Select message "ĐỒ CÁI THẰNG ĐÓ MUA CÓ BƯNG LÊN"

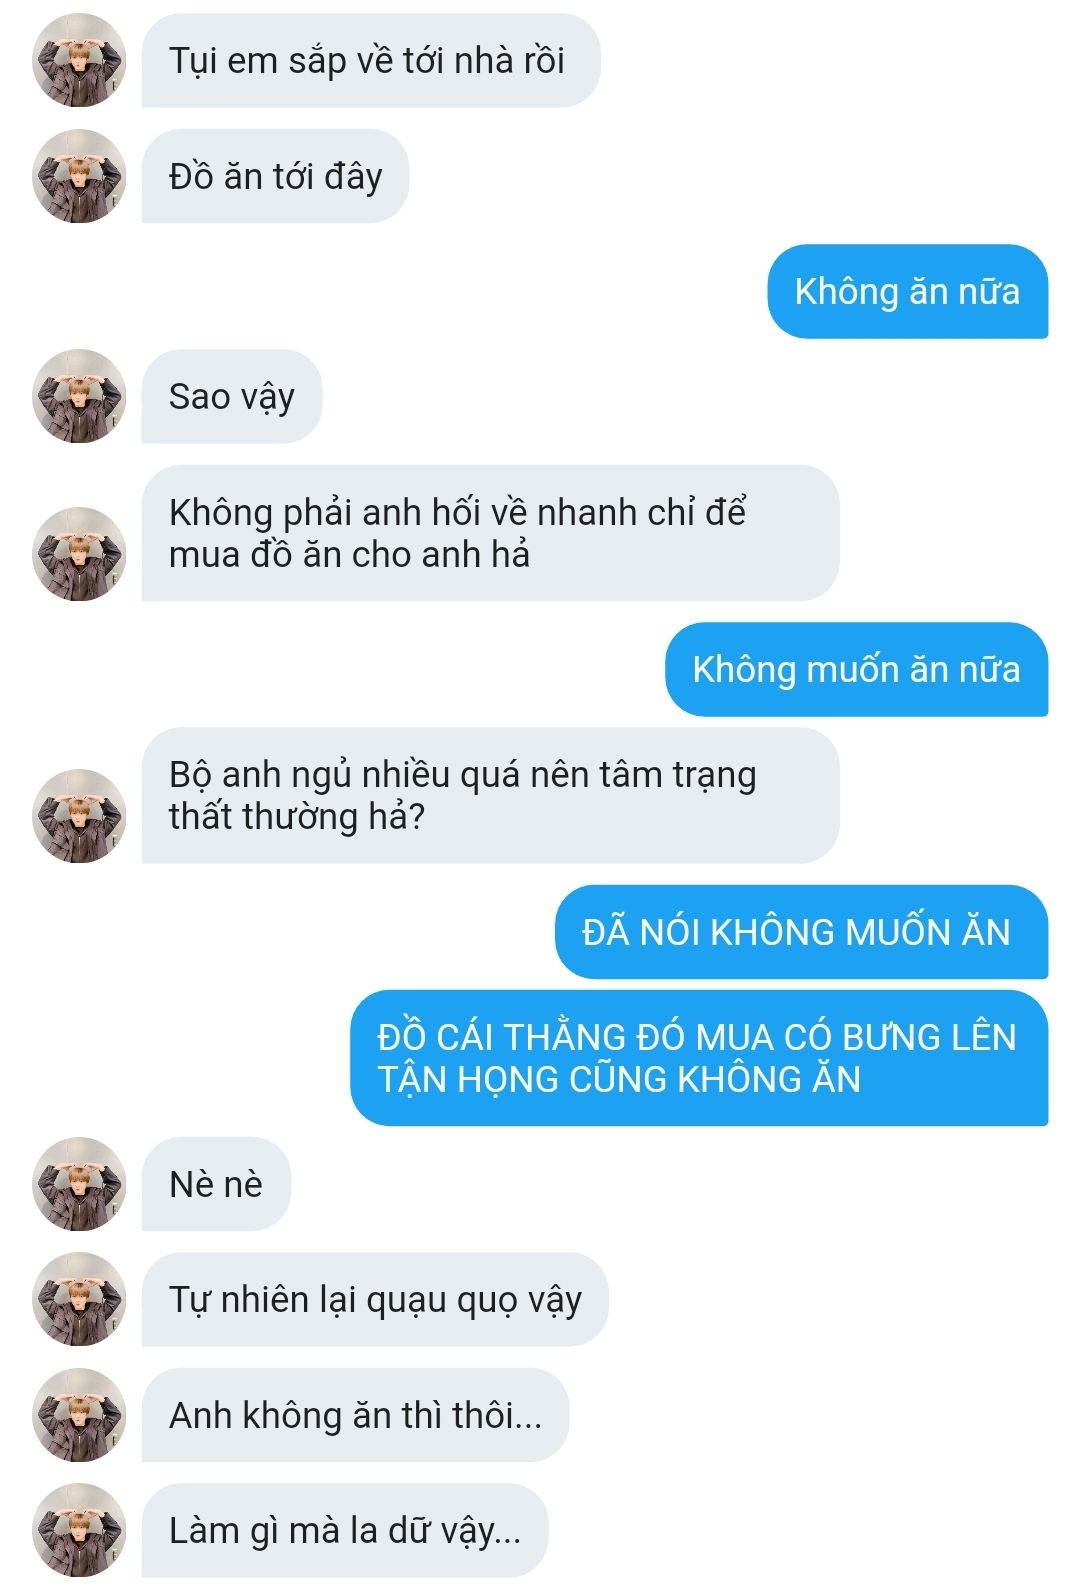point(699,1058)
